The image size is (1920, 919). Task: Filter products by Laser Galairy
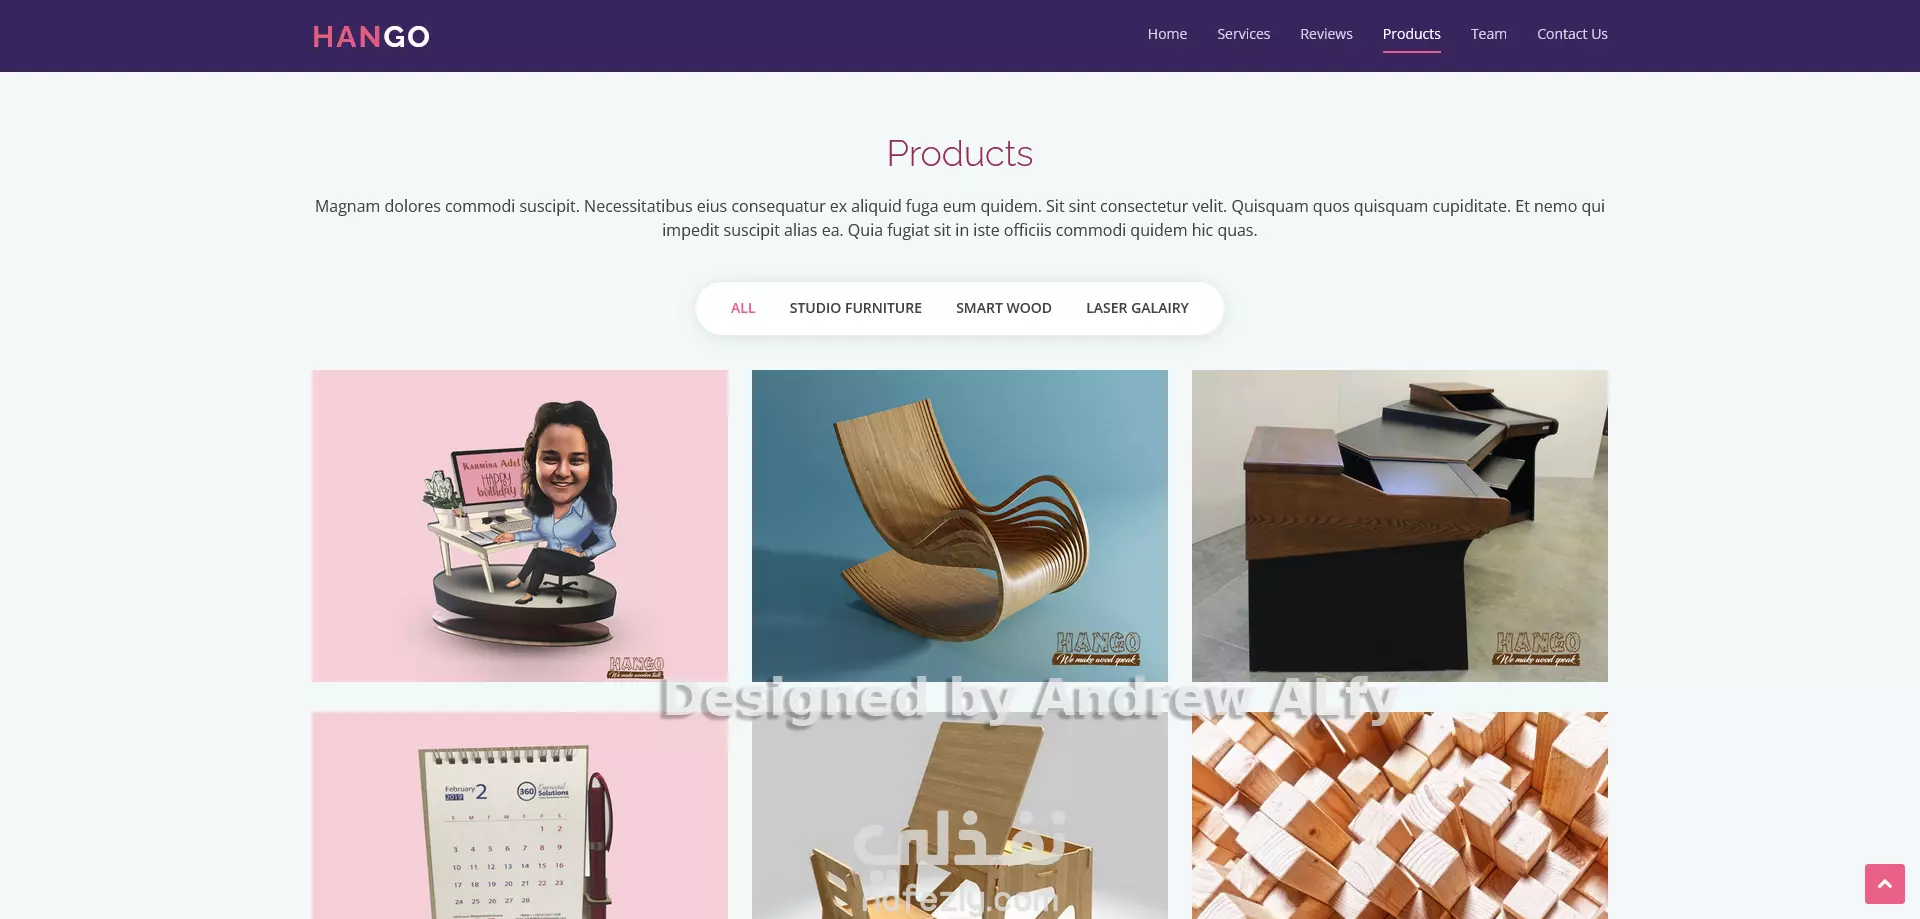pos(1137,308)
